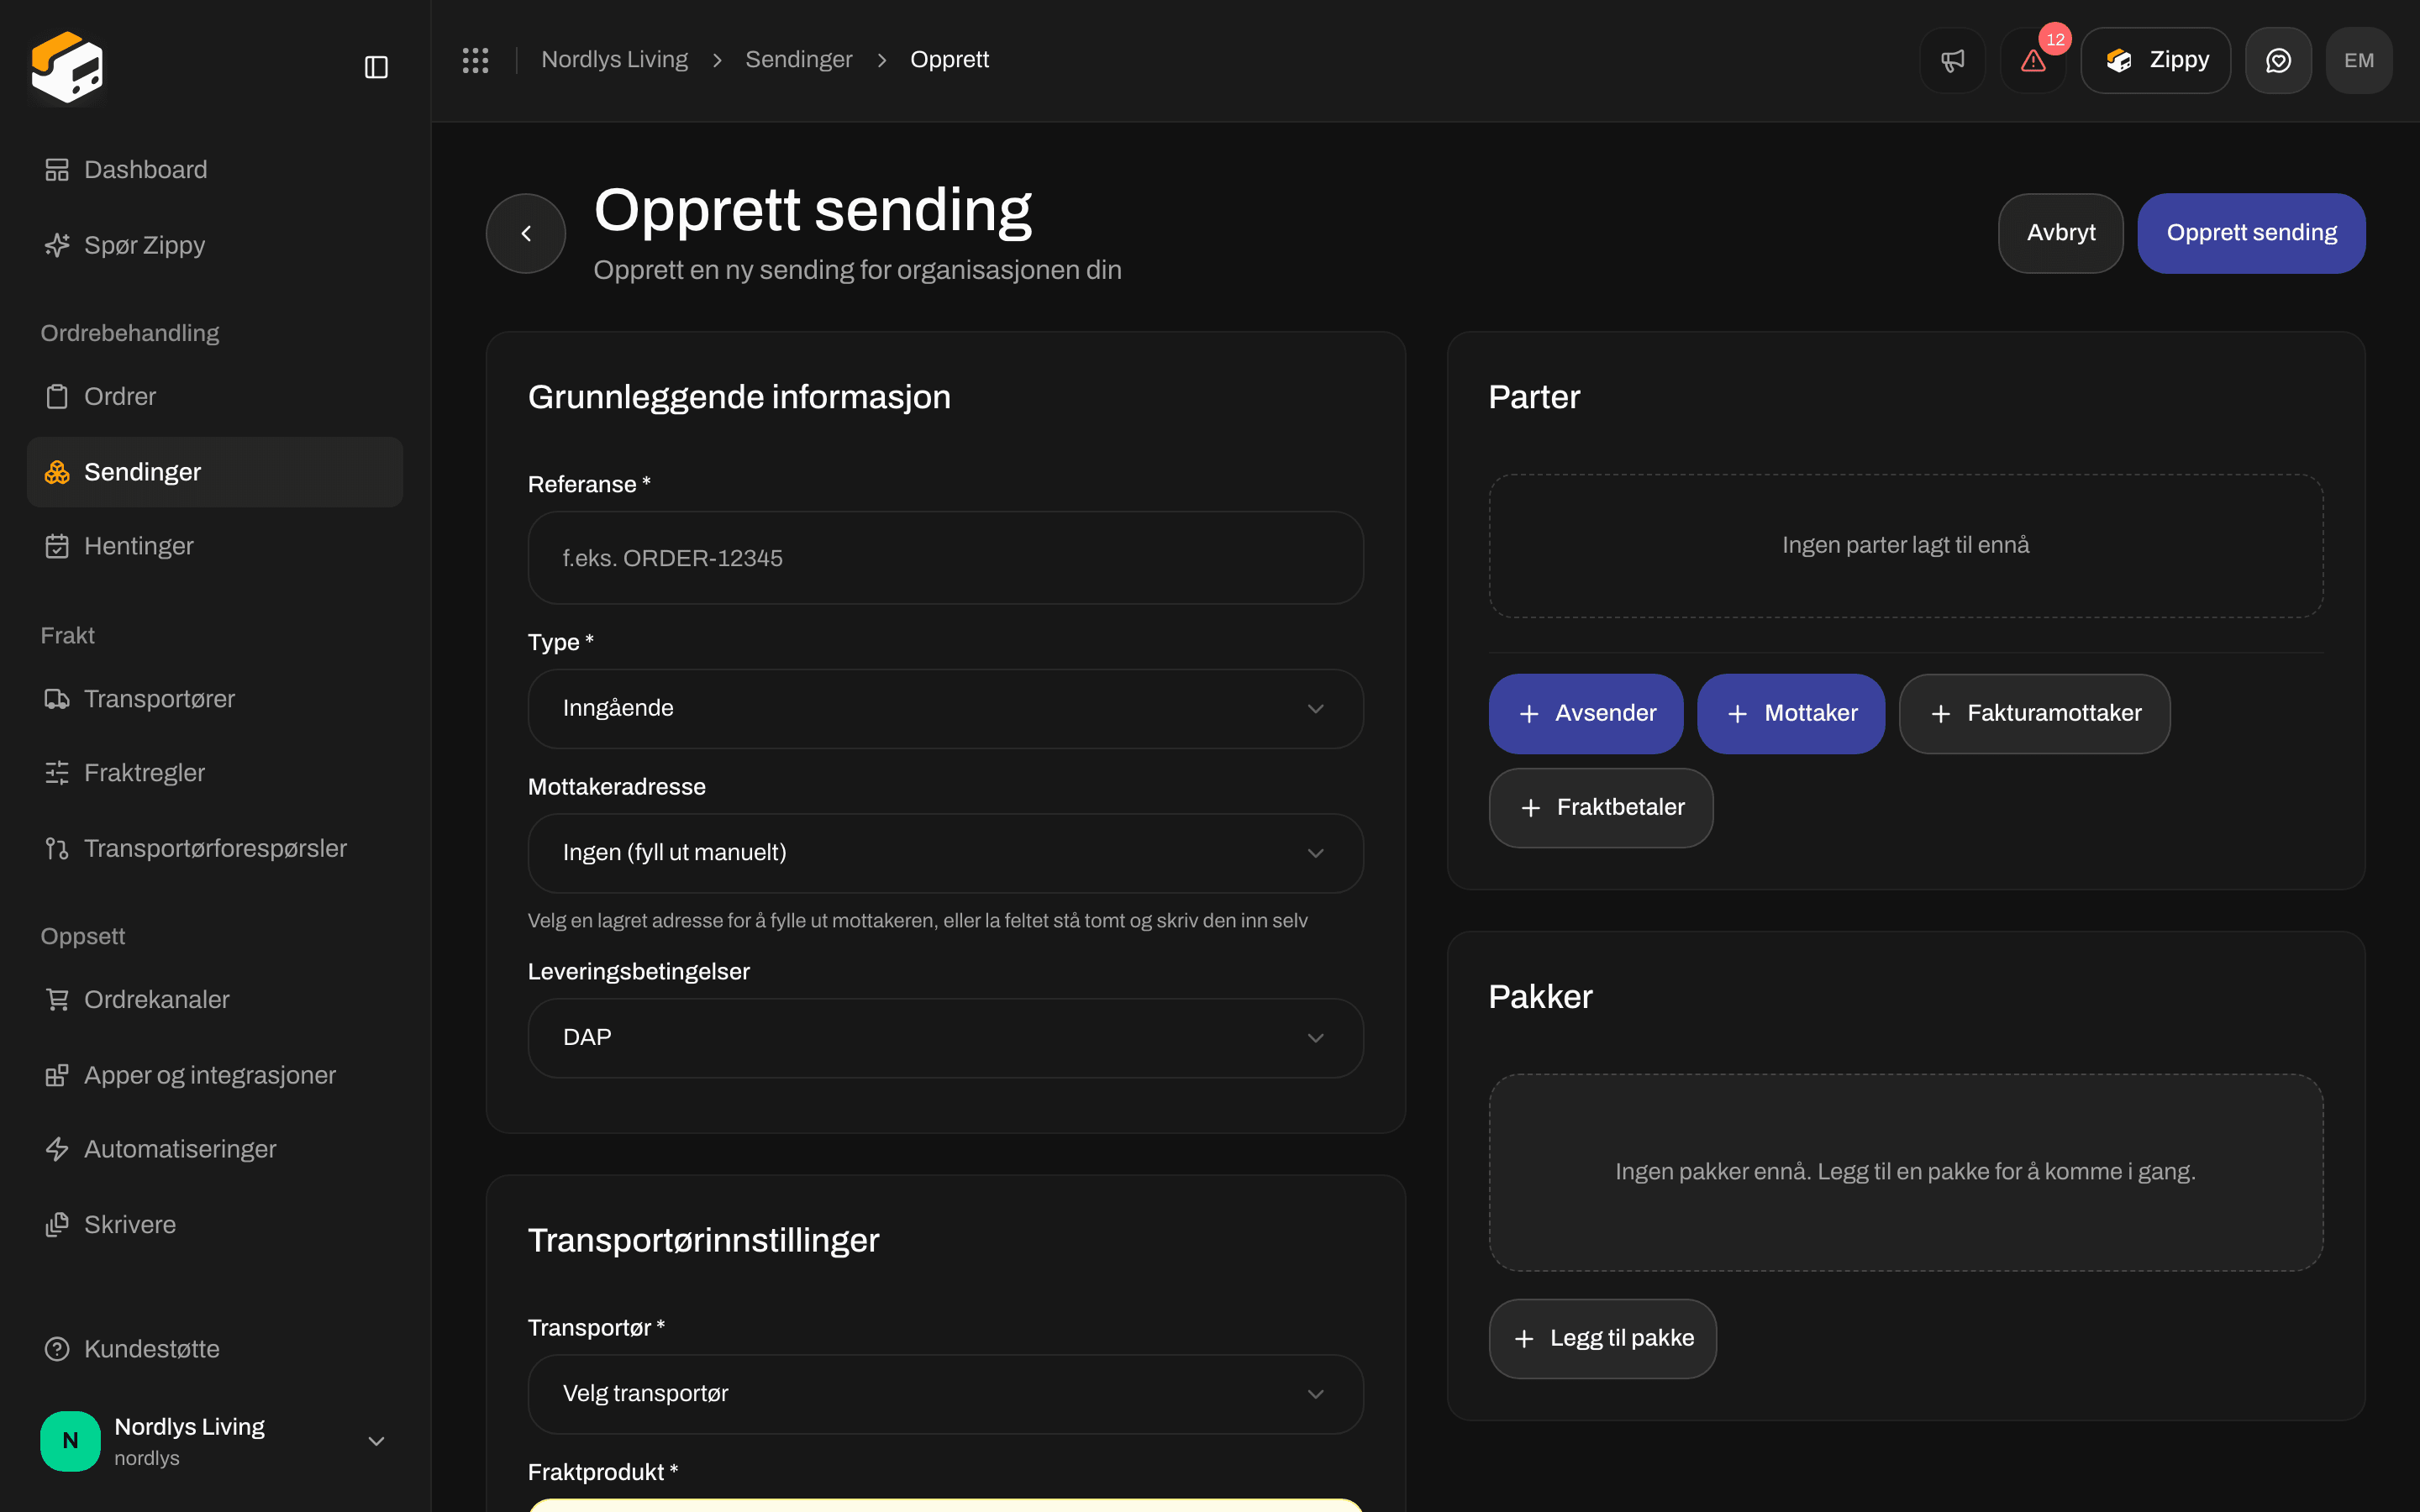This screenshot has width=2420, height=1512.
Task: Open the announcements megaphone icon
Action: 1952,60
